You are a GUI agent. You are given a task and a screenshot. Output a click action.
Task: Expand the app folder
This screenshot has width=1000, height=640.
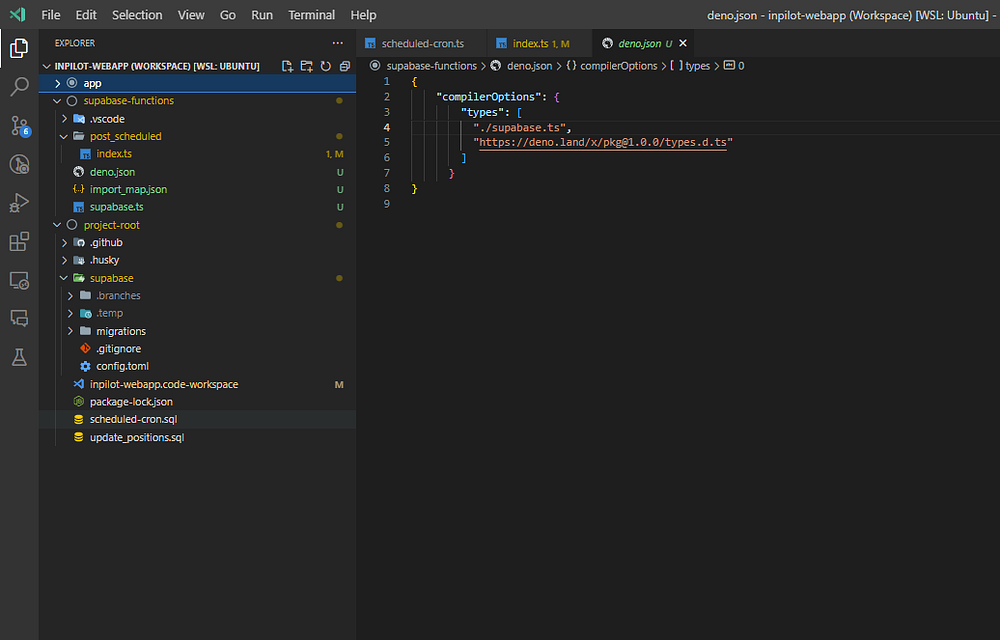[x=92, y=83]
